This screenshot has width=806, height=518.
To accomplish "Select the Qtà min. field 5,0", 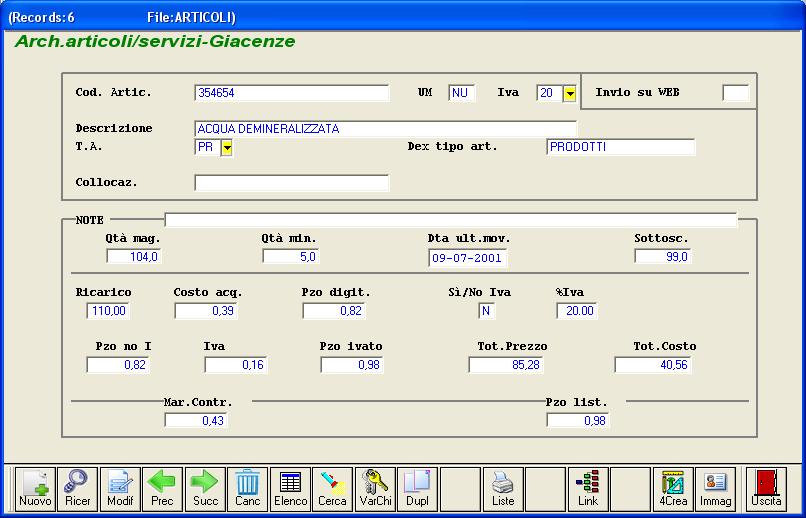I will coord(290,256).
